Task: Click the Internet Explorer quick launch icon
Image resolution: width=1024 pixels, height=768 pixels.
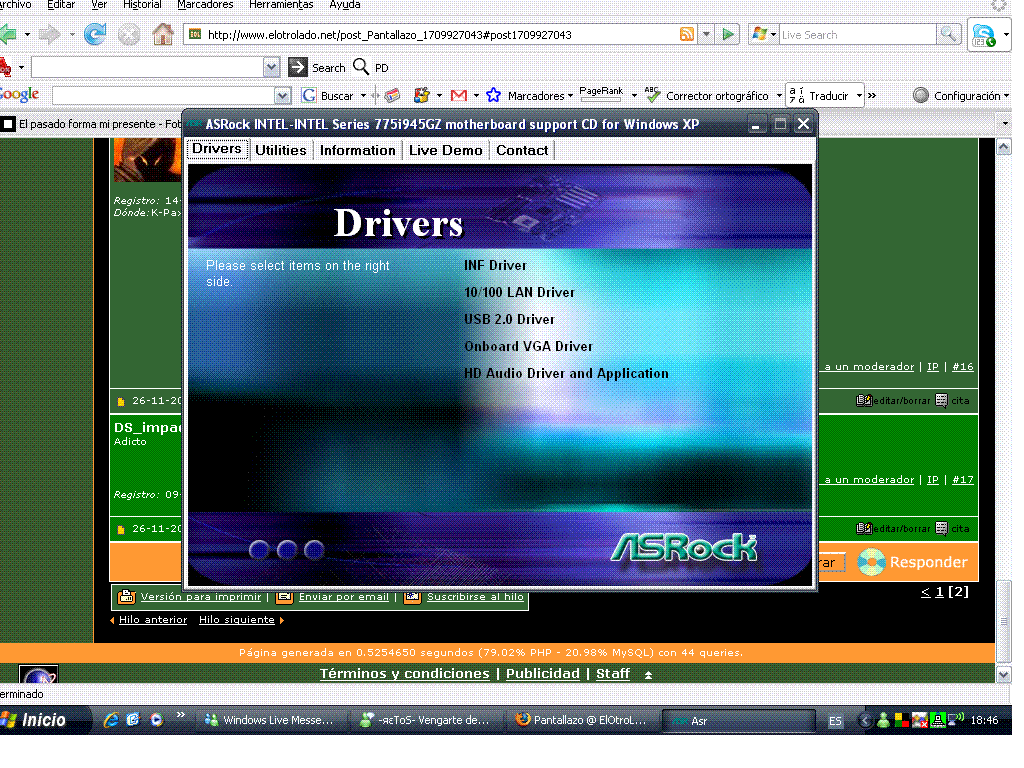Action: pyautogui.click(x=111, y=719)
